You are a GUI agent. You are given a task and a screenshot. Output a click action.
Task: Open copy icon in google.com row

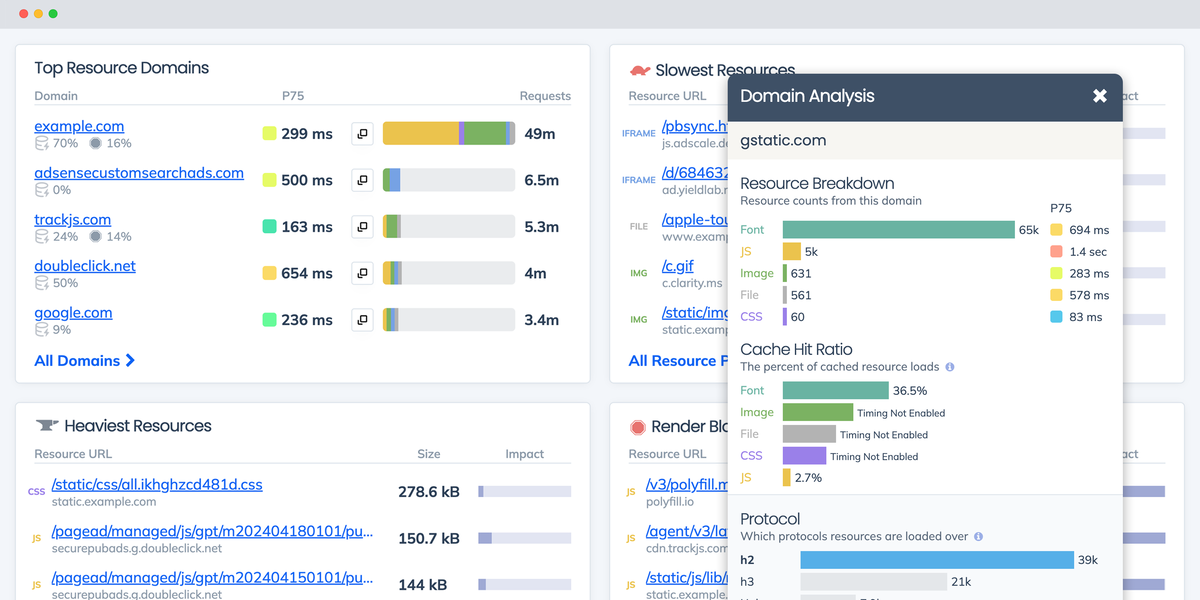pyautogui.click(x=362, y=320)
